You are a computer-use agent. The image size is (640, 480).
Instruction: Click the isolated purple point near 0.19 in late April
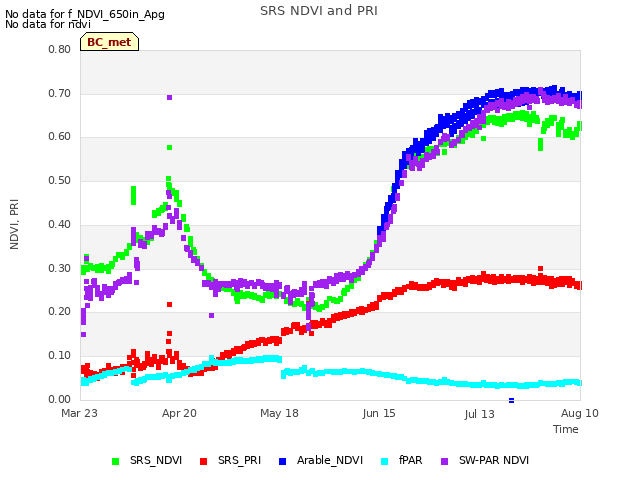(211, 316)
